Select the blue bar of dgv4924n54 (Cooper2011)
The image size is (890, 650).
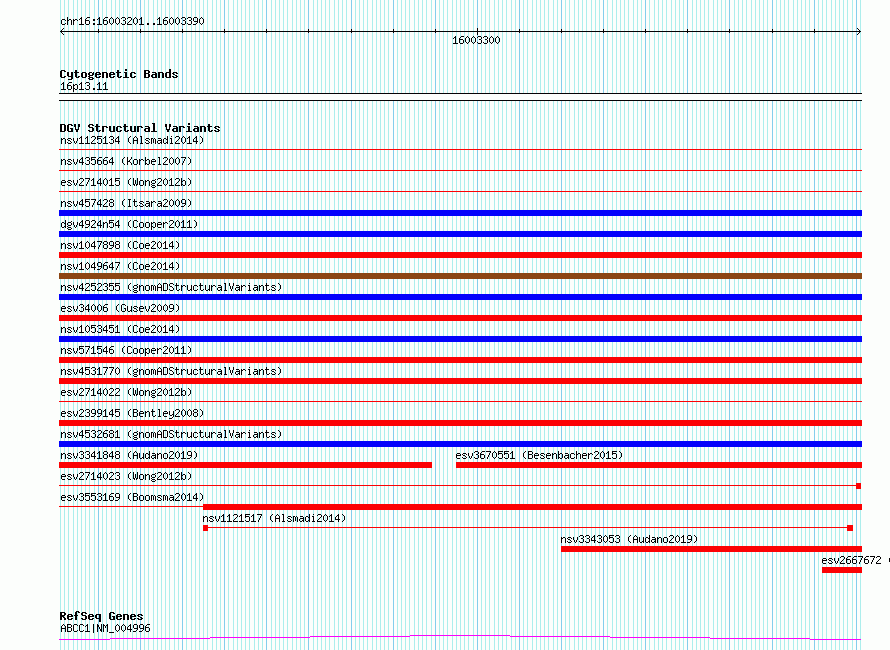(x=460, y=234)
